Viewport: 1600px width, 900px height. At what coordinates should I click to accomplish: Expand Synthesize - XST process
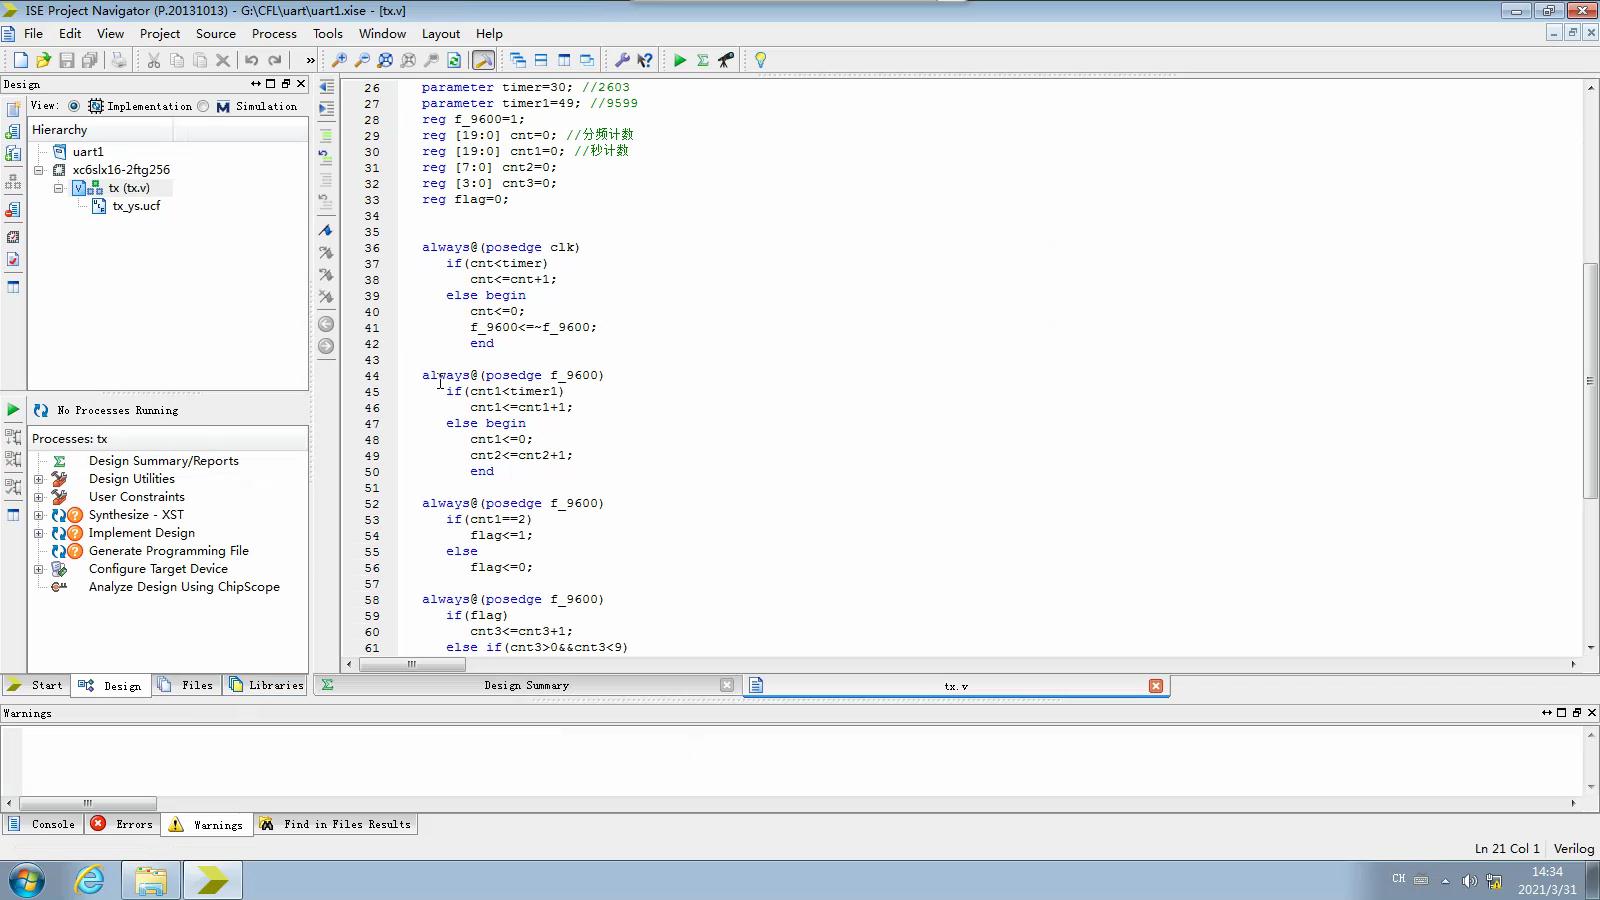tap(39, 515)
